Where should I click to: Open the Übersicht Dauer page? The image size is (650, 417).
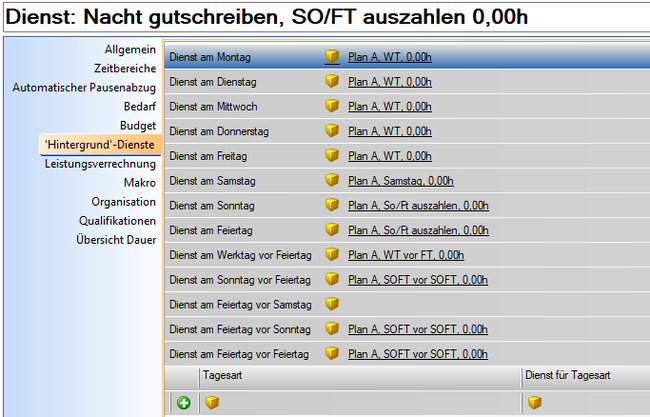116,240
